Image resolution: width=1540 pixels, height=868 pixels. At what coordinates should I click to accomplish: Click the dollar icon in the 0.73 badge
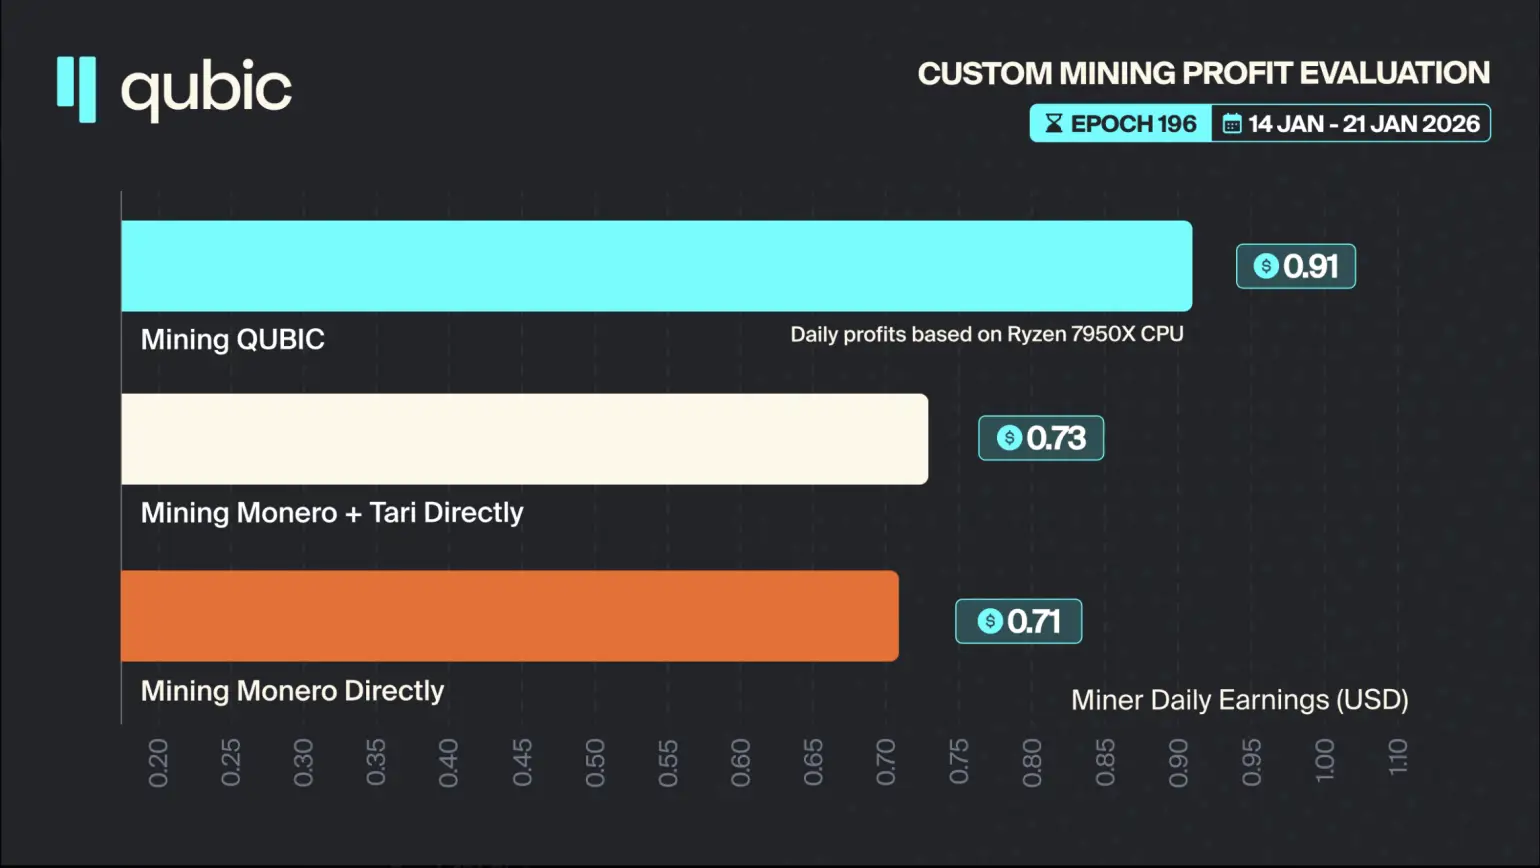click(1009, 438)
